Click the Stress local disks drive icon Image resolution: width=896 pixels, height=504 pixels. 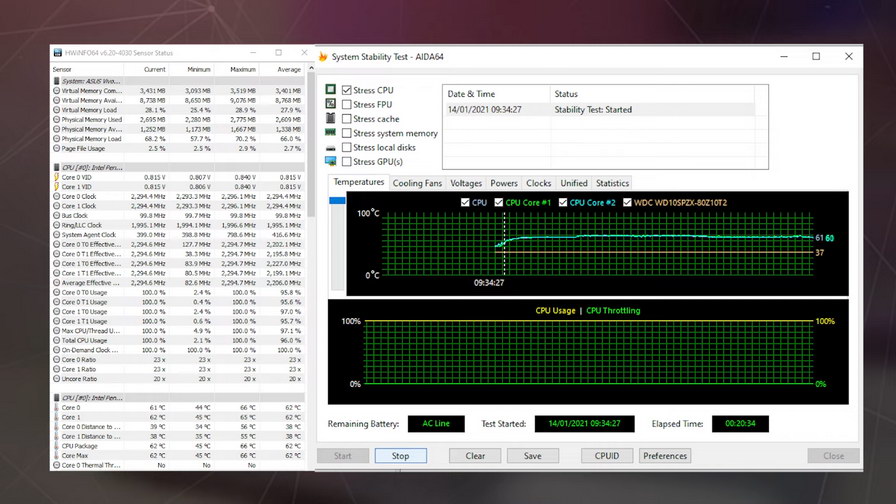[x=331, y=147]
